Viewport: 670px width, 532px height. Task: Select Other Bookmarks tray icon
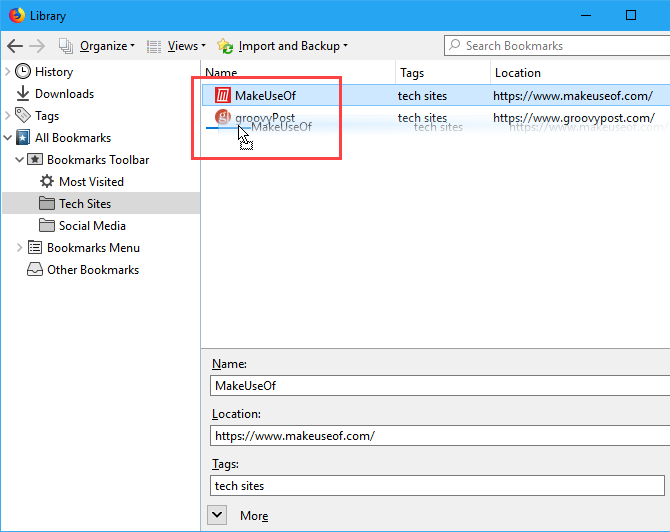pos(35,270)
